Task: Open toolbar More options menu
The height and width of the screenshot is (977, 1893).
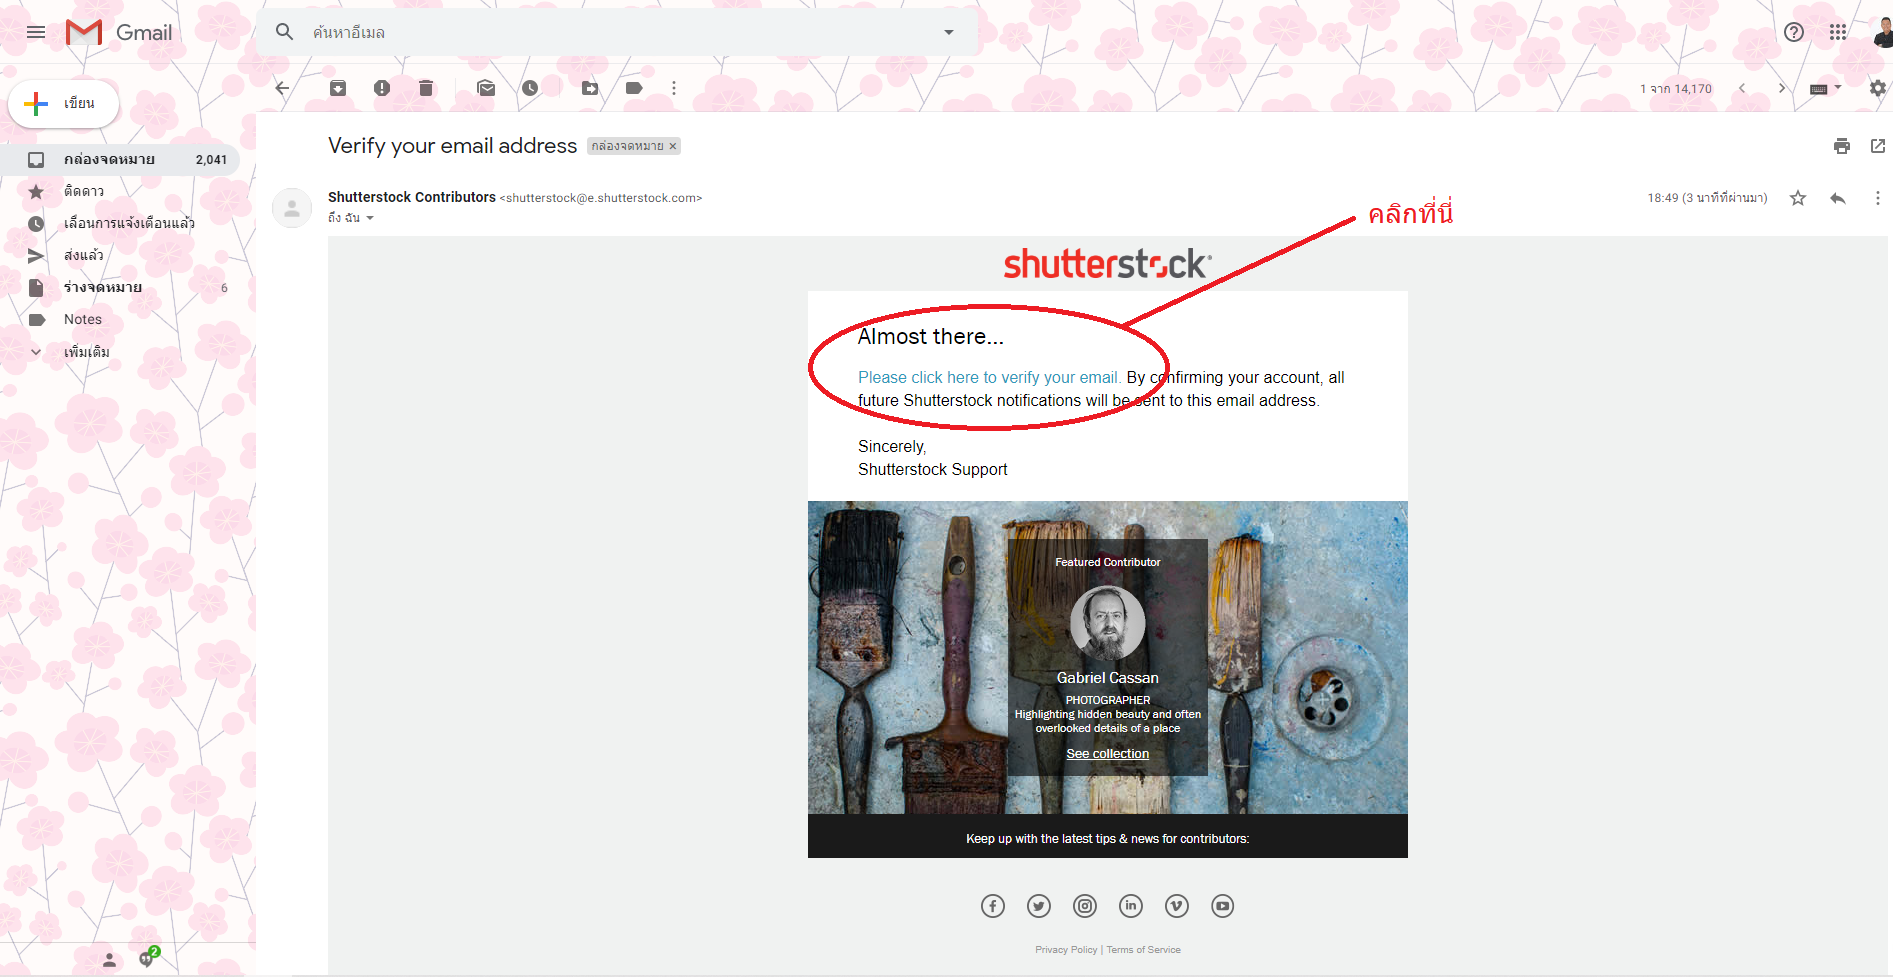Action: 674,88
